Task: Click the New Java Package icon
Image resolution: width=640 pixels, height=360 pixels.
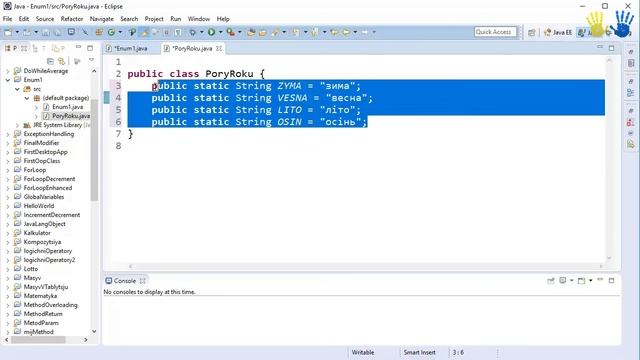Action: coord(99,32)
